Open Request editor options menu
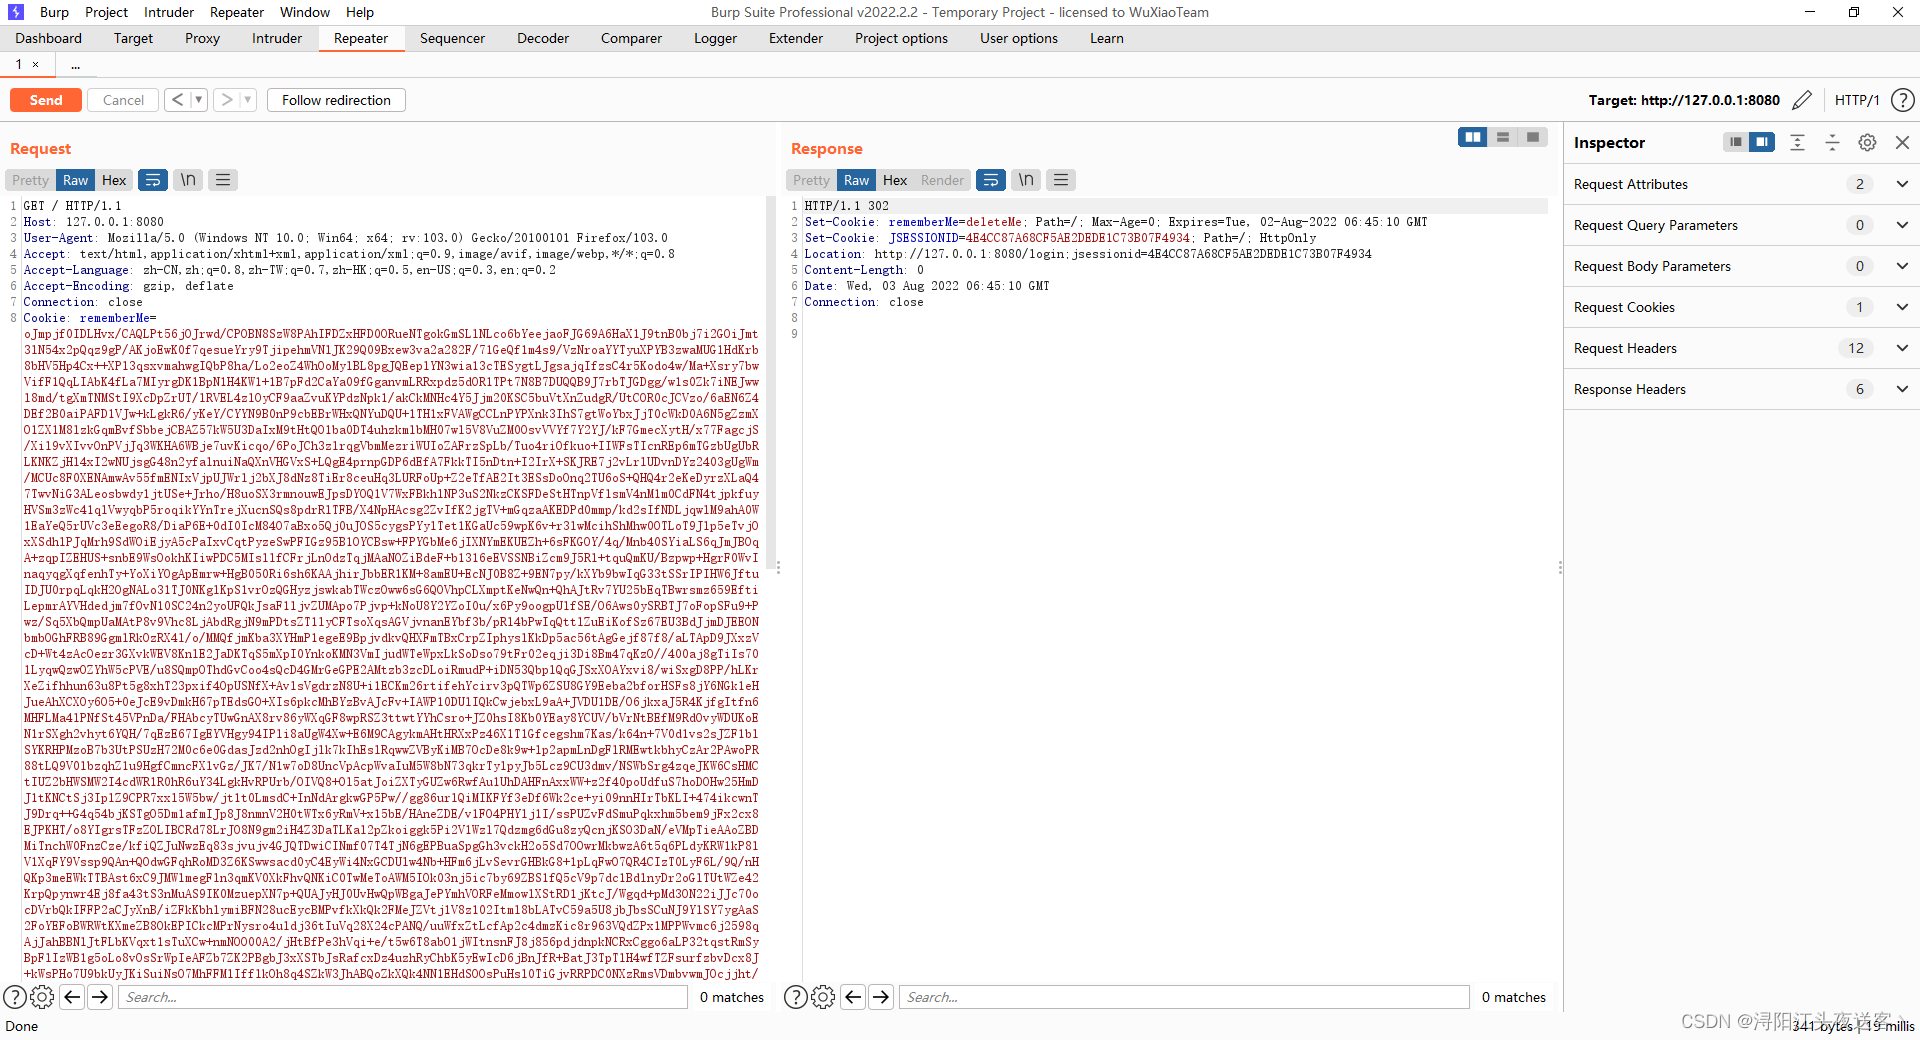This screenshot has height=1040, width=1920. pos(223,180)
